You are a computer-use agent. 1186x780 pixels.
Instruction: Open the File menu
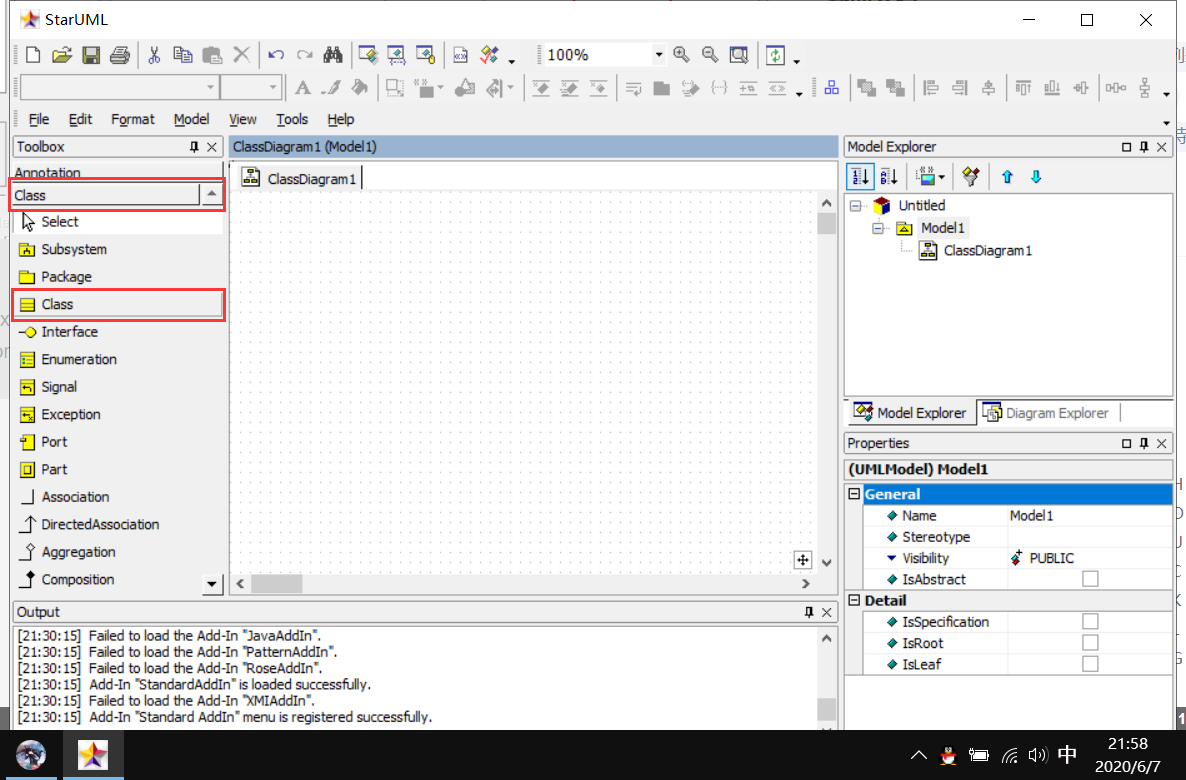pos(39,120)
